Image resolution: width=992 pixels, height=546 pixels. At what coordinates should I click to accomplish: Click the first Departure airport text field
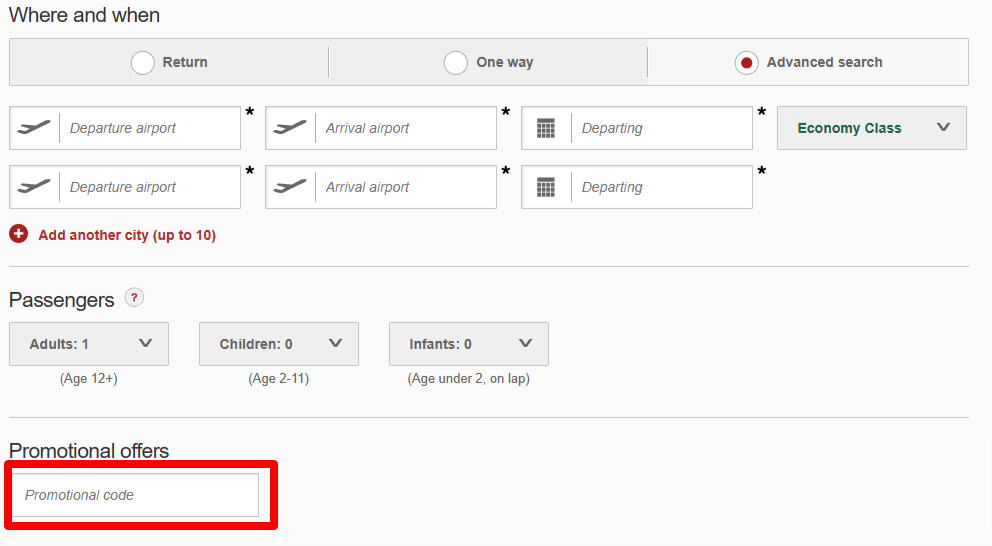(150, 128)
